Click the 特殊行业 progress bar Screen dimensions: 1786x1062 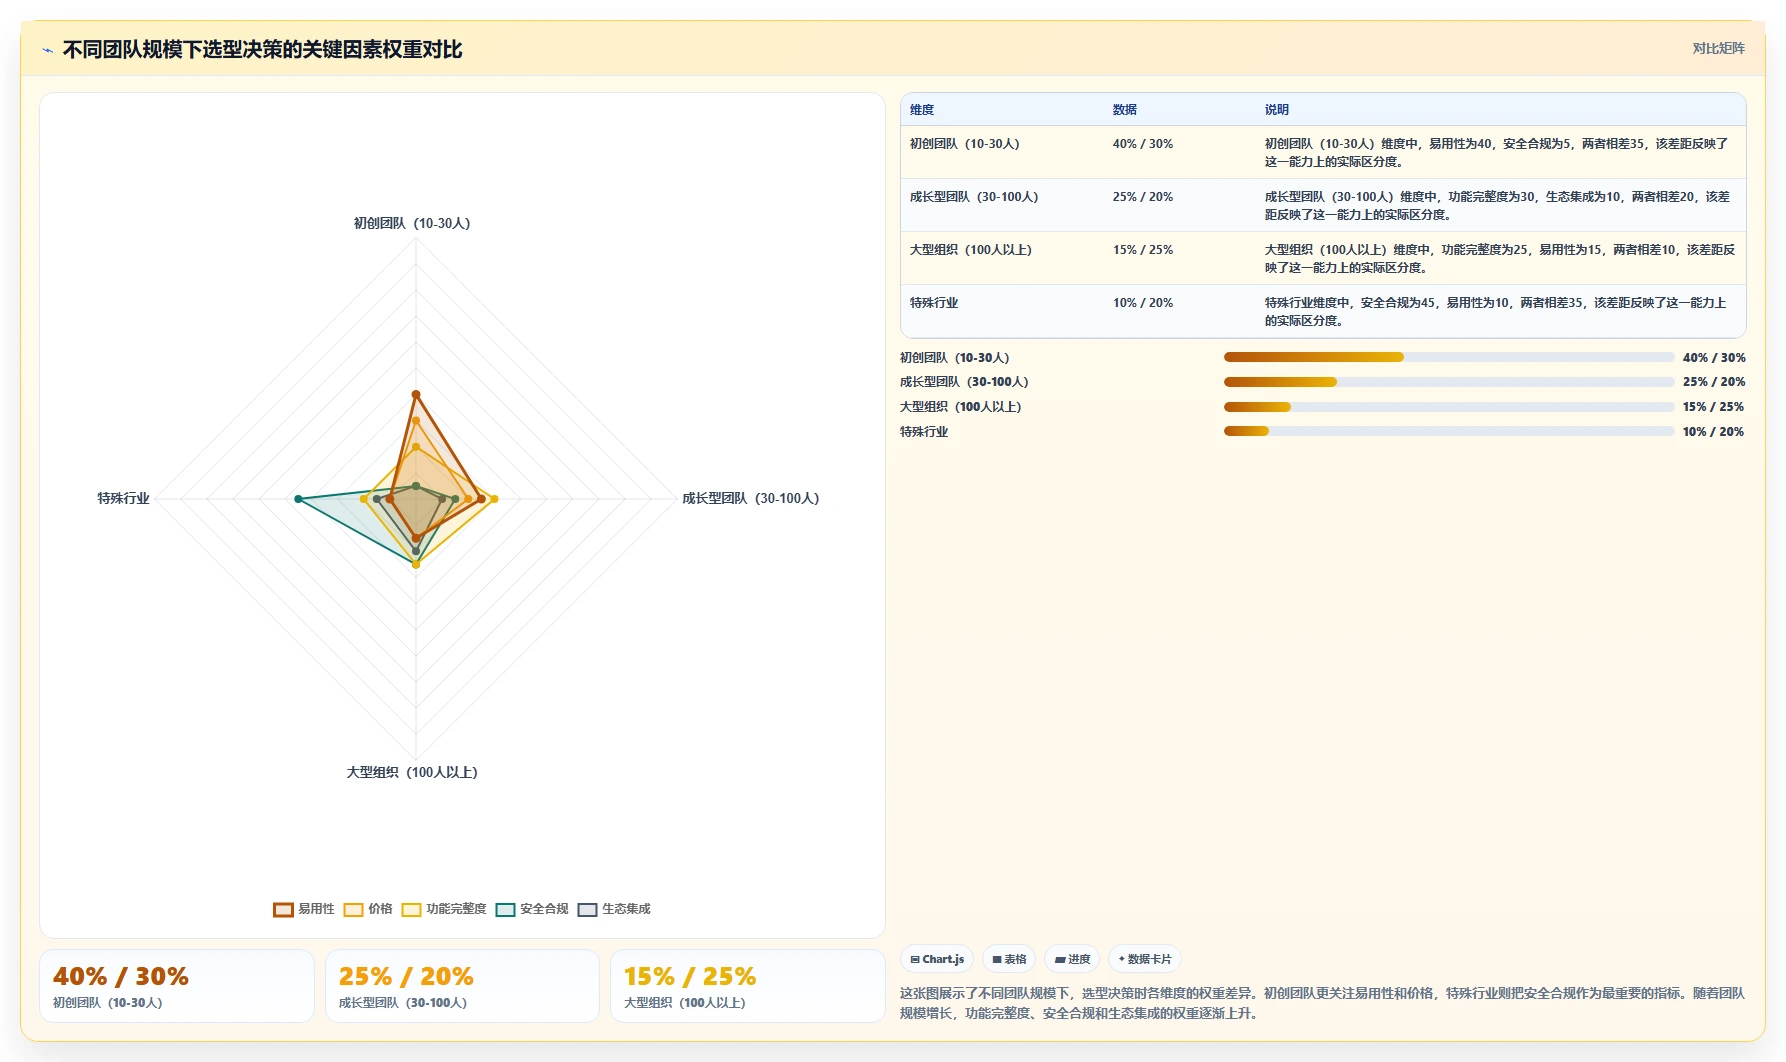(x=1449, y=432)
